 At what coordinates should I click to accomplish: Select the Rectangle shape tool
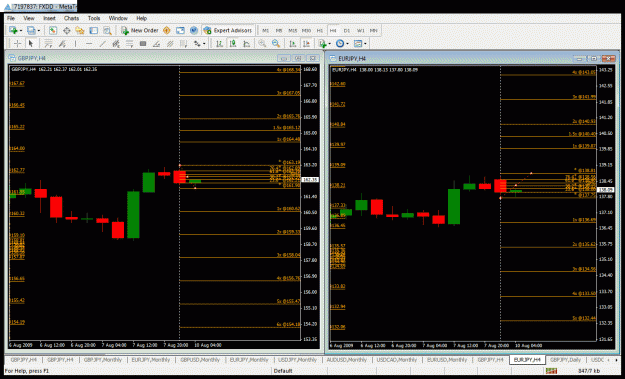click(x=143, y=43)
